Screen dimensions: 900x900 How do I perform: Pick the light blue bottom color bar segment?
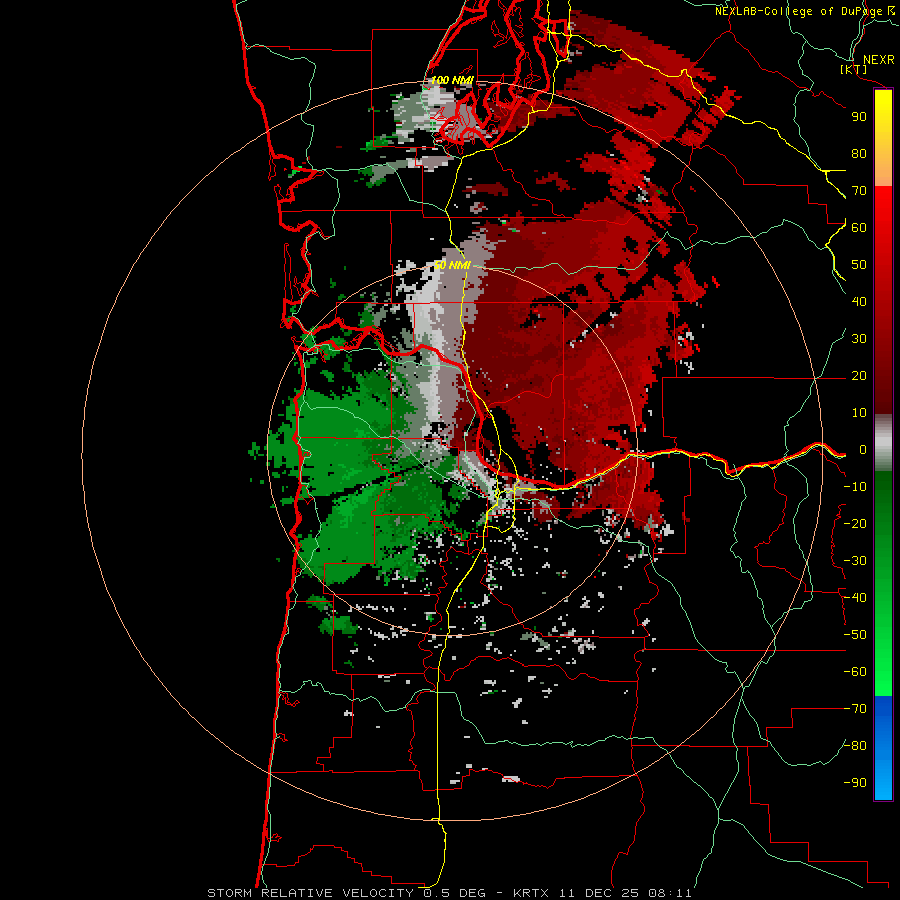click(x=883, y=779)
